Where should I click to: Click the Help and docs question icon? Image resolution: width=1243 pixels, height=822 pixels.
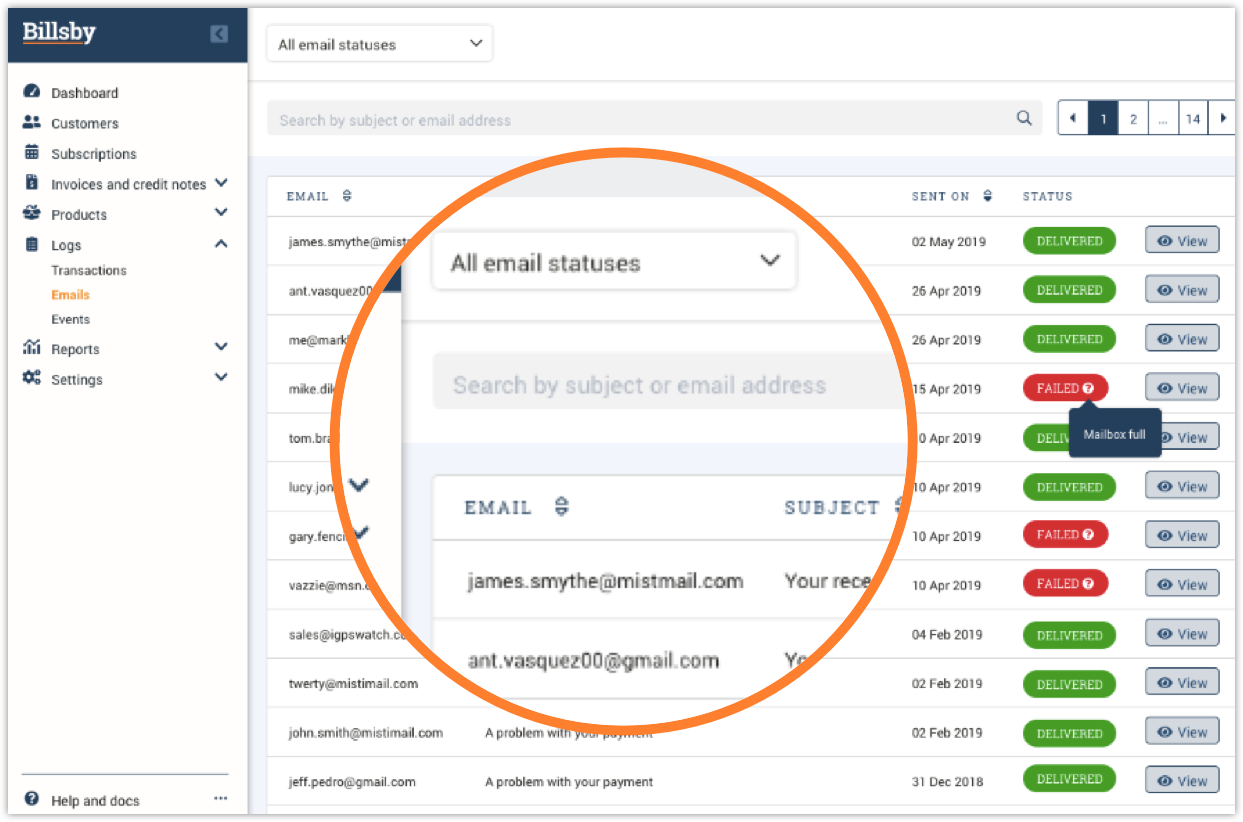click(32, 800)
